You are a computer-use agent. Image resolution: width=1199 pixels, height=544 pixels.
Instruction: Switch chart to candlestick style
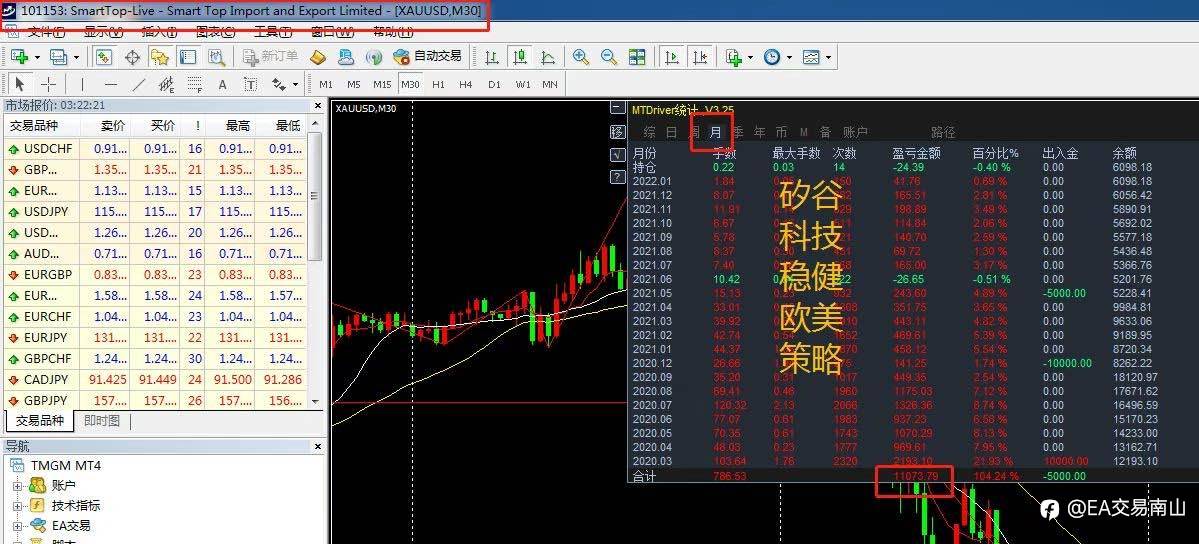[521, 57]
